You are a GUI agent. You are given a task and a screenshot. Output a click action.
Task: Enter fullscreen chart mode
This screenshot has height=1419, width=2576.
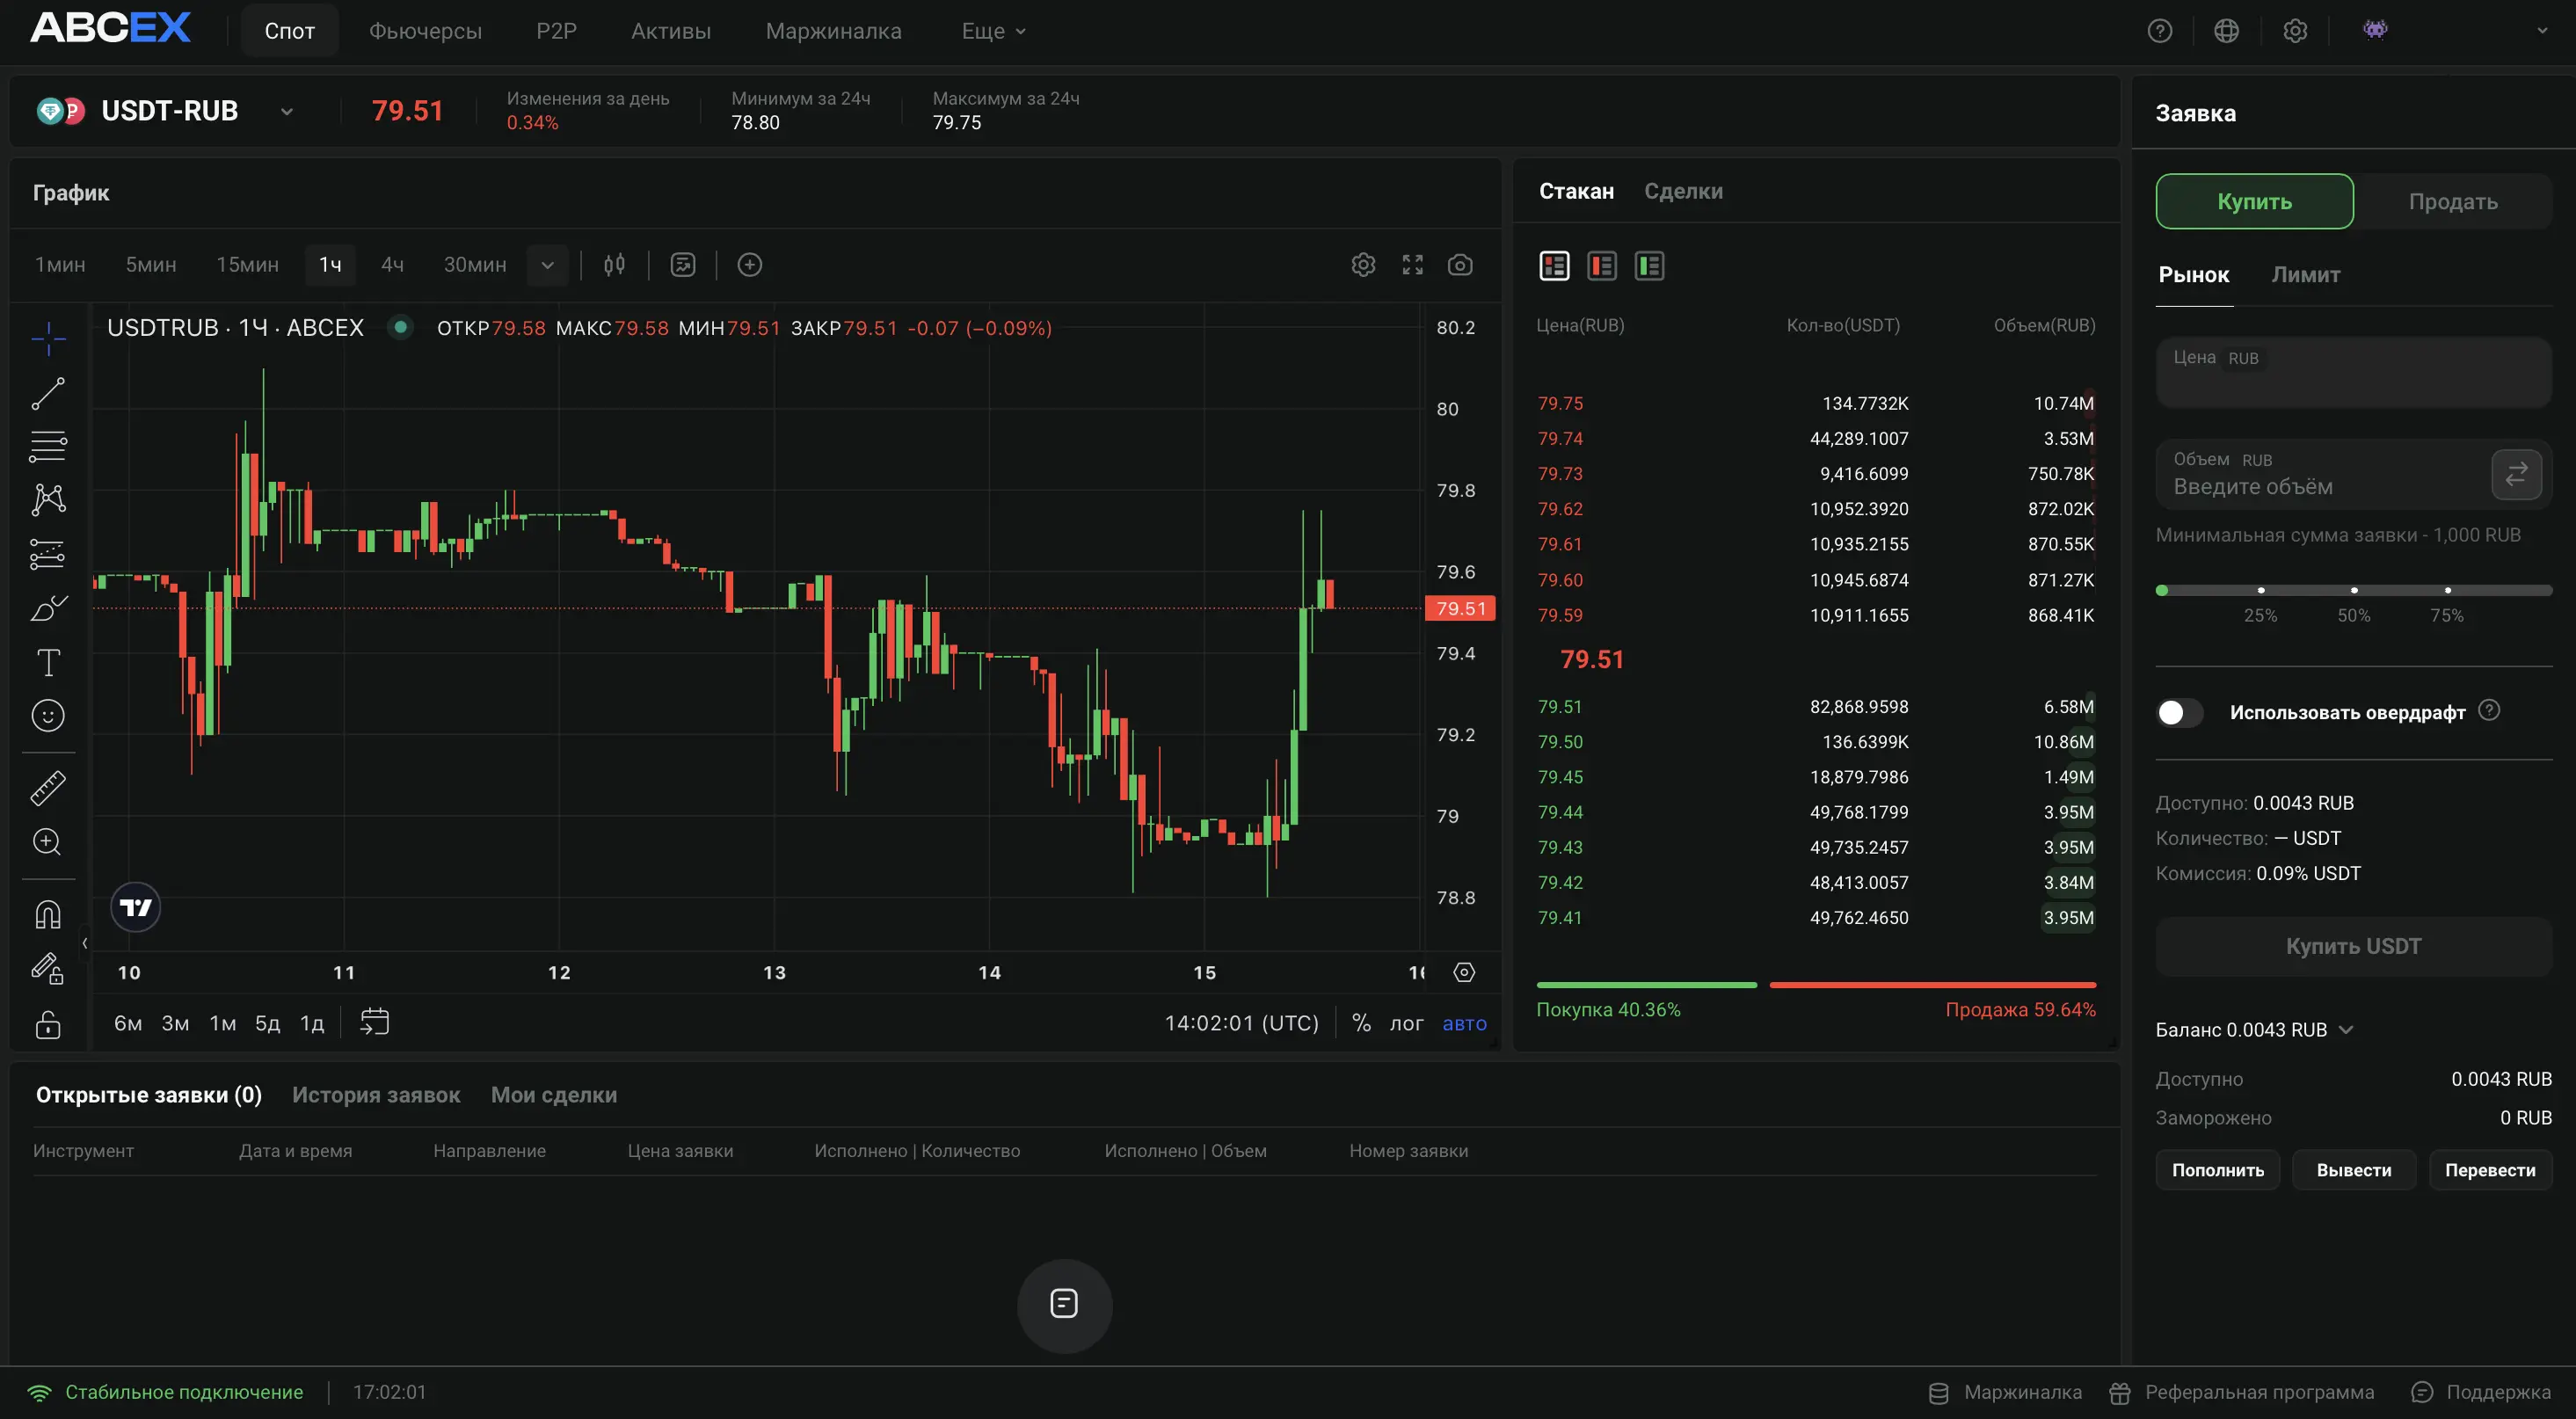(x=1412, y=265)
